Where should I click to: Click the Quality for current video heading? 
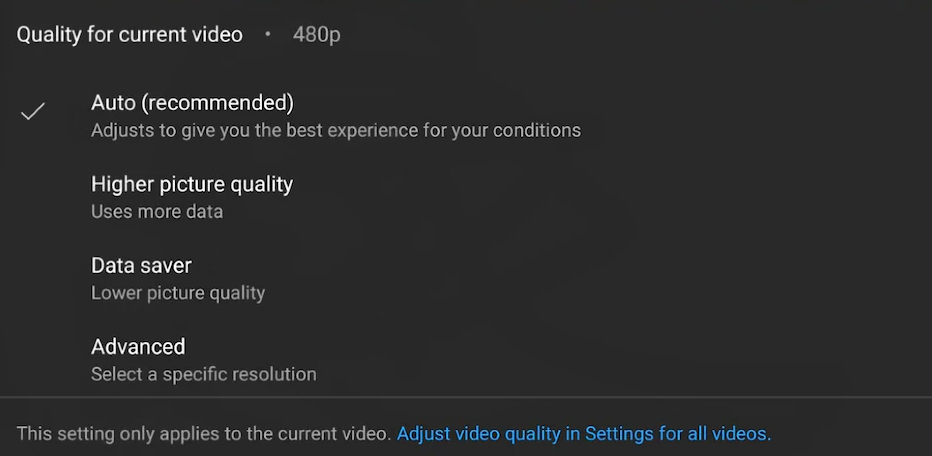[130, 35]
